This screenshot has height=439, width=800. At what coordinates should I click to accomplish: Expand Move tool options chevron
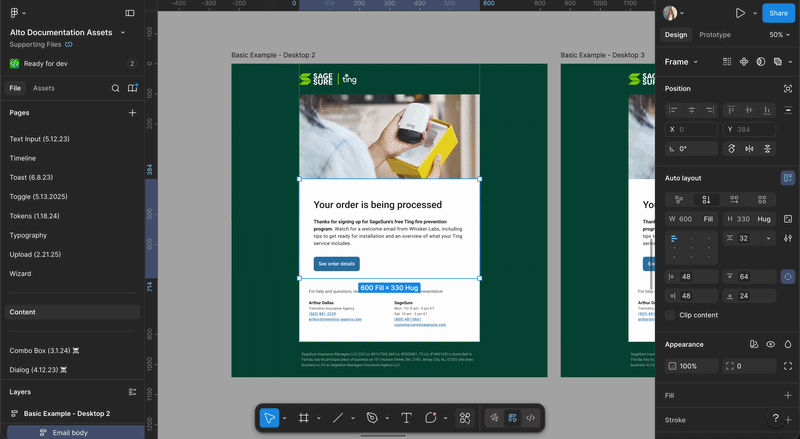pos(284,418)
